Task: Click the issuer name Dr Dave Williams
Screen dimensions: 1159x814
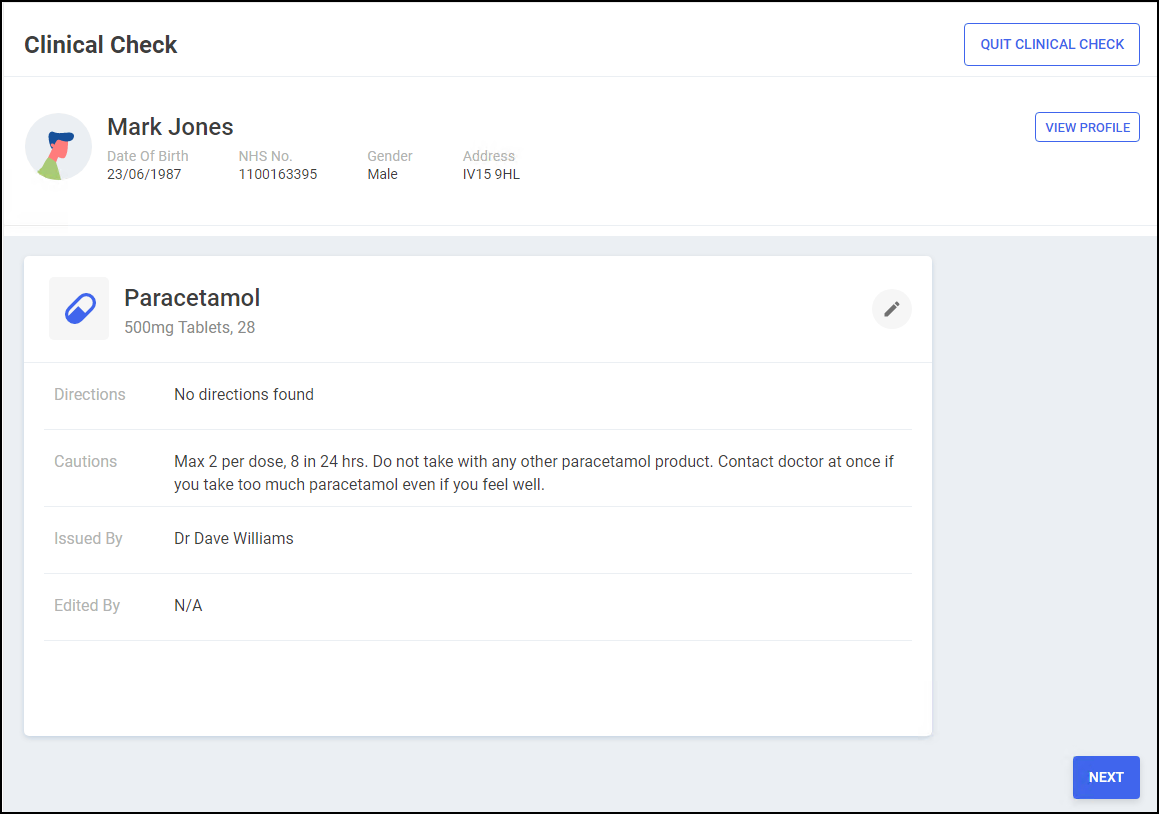Action: tap(233, 538)
